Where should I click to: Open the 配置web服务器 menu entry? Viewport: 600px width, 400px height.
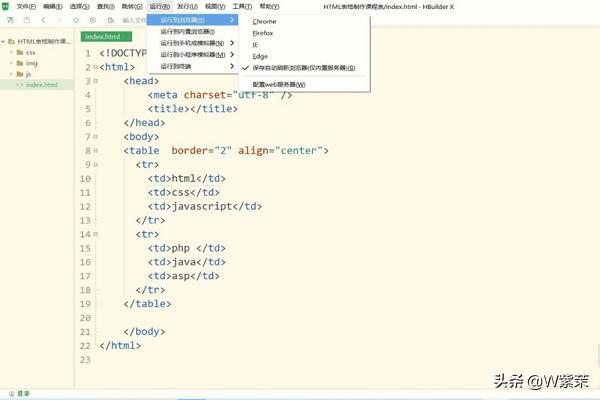[x=279, y=84]
